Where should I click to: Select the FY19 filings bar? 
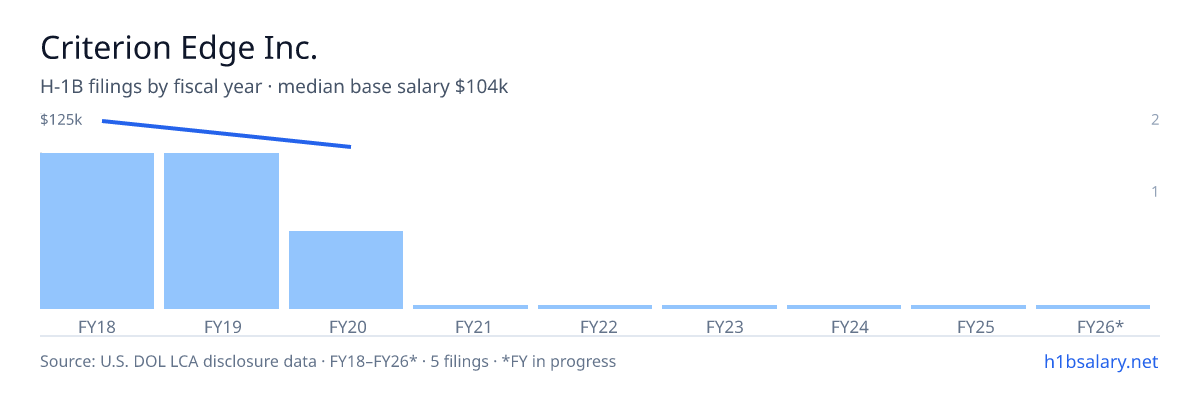point(221,231)
